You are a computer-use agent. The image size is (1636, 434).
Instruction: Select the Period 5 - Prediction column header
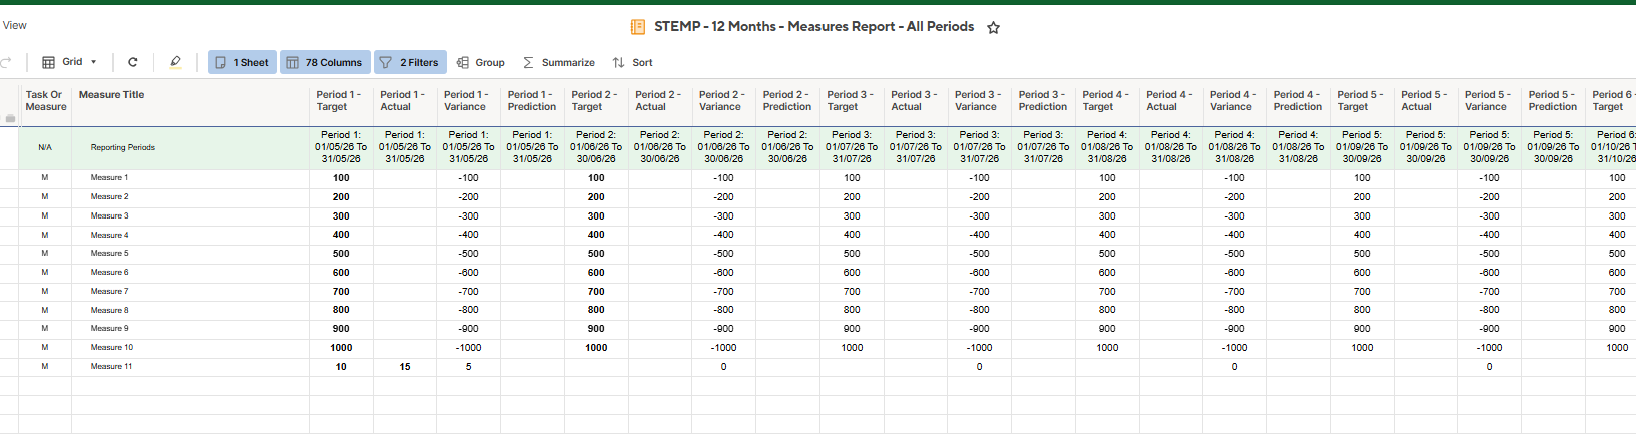coord(1554,101)
